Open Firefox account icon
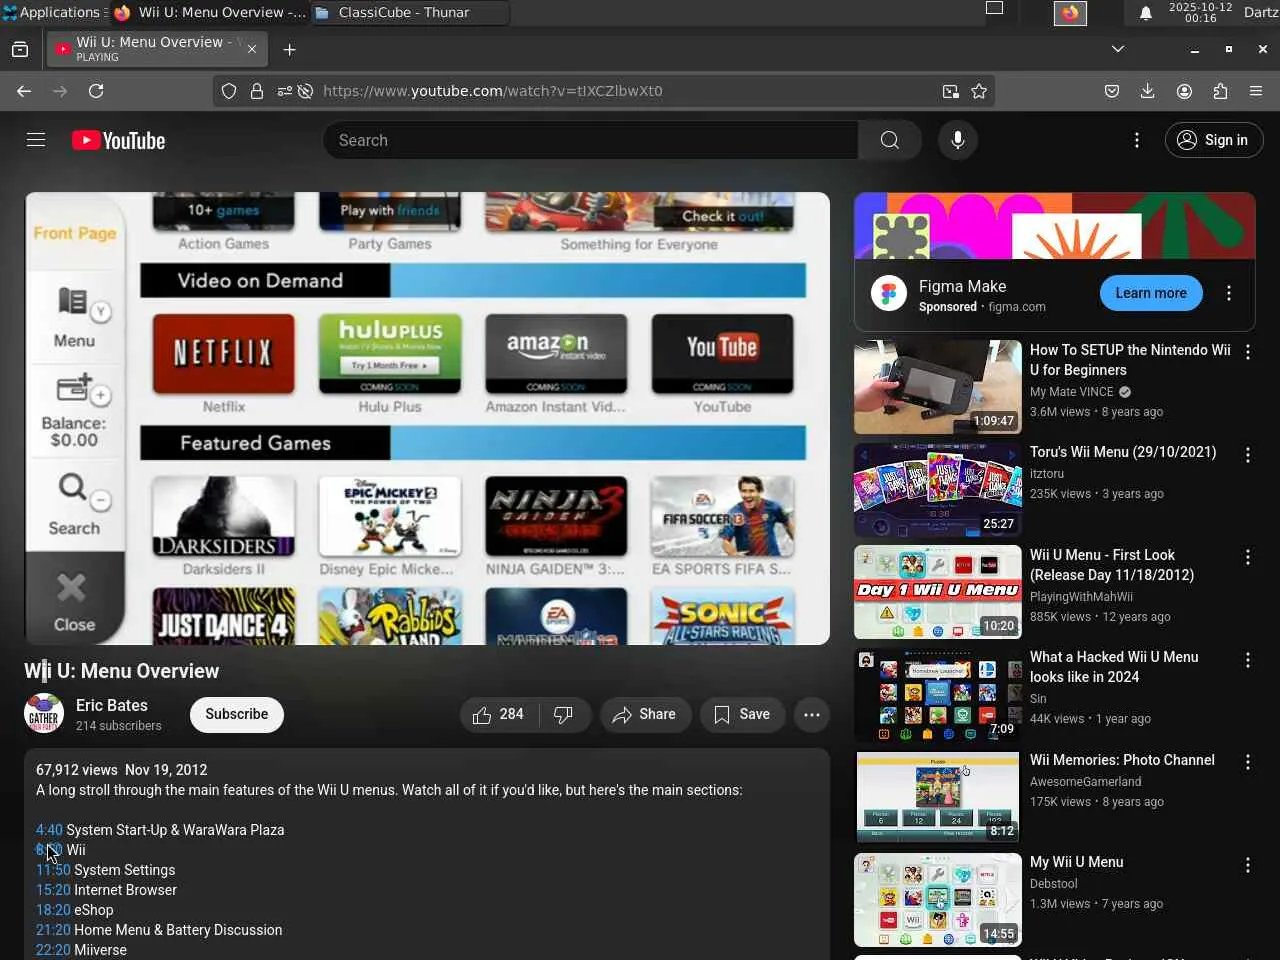 [x=1184, y=91]
